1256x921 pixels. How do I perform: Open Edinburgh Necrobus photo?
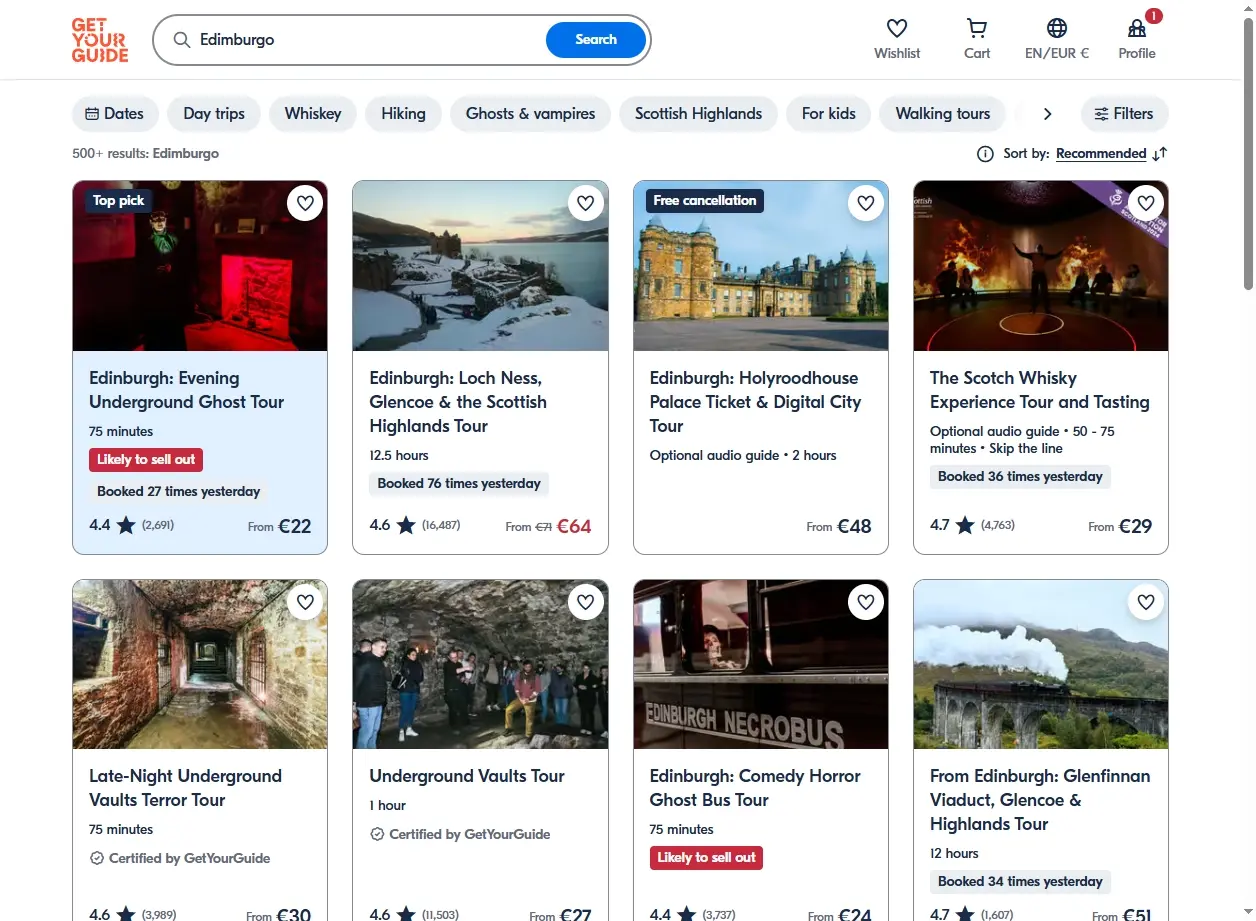tap(761, 664)
